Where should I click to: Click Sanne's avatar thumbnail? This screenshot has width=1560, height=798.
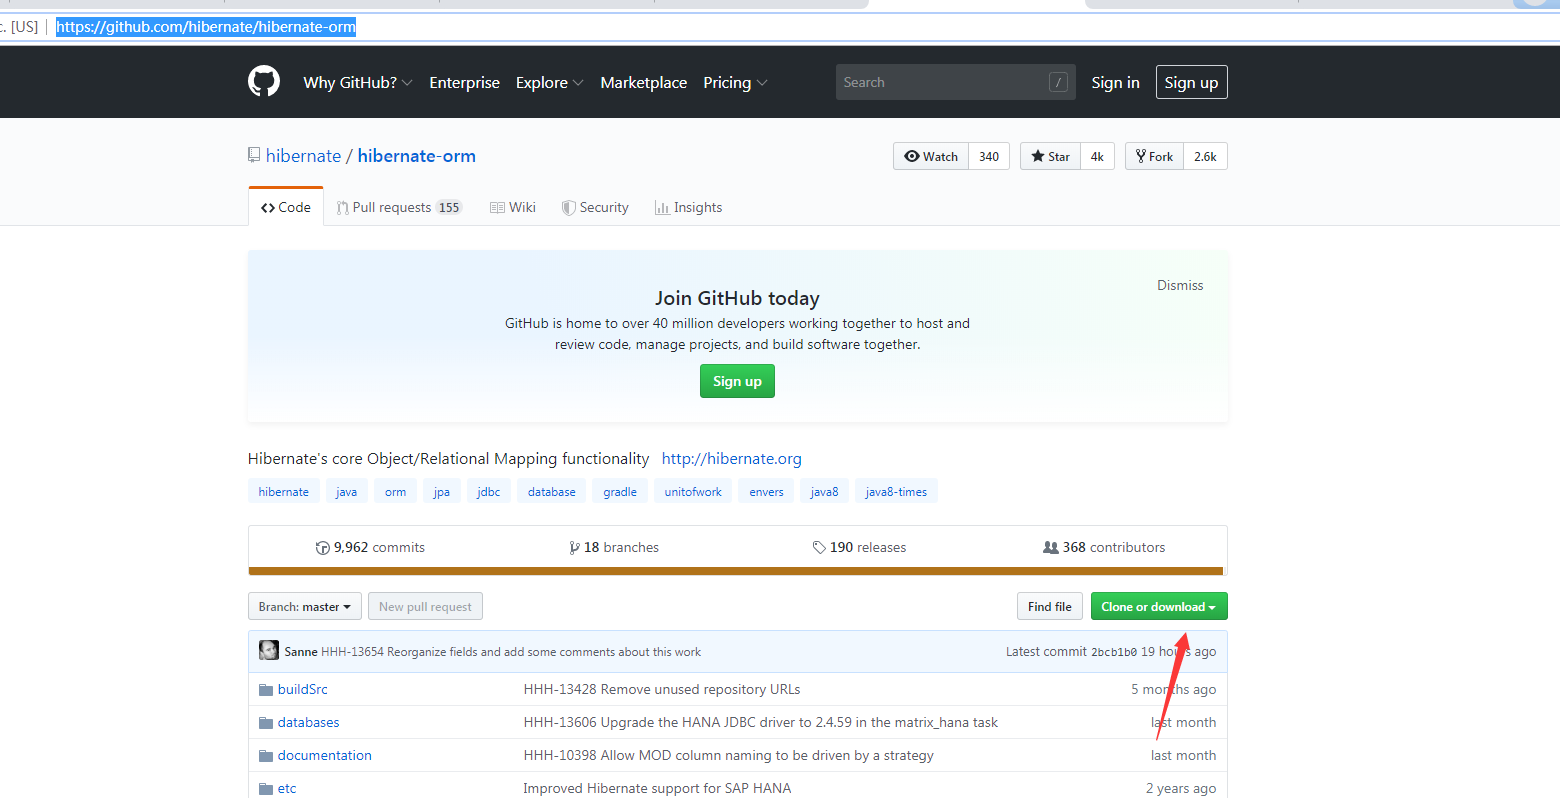[269, 650]
